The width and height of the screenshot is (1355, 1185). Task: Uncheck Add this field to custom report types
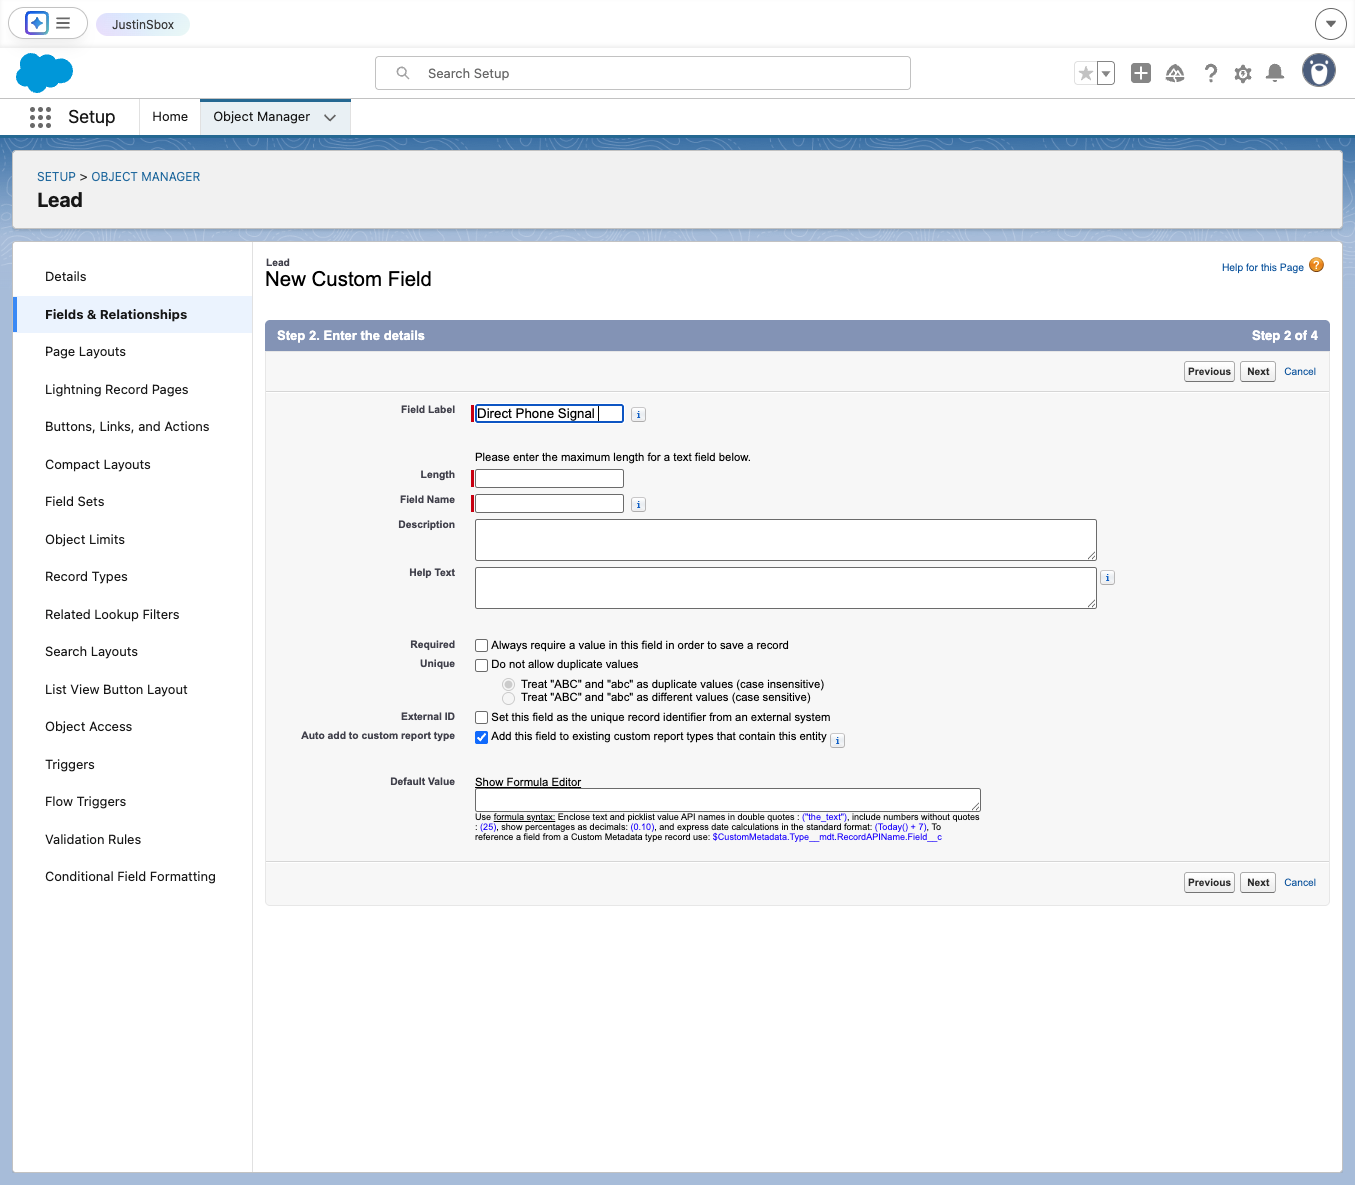[x=482, y=736]
